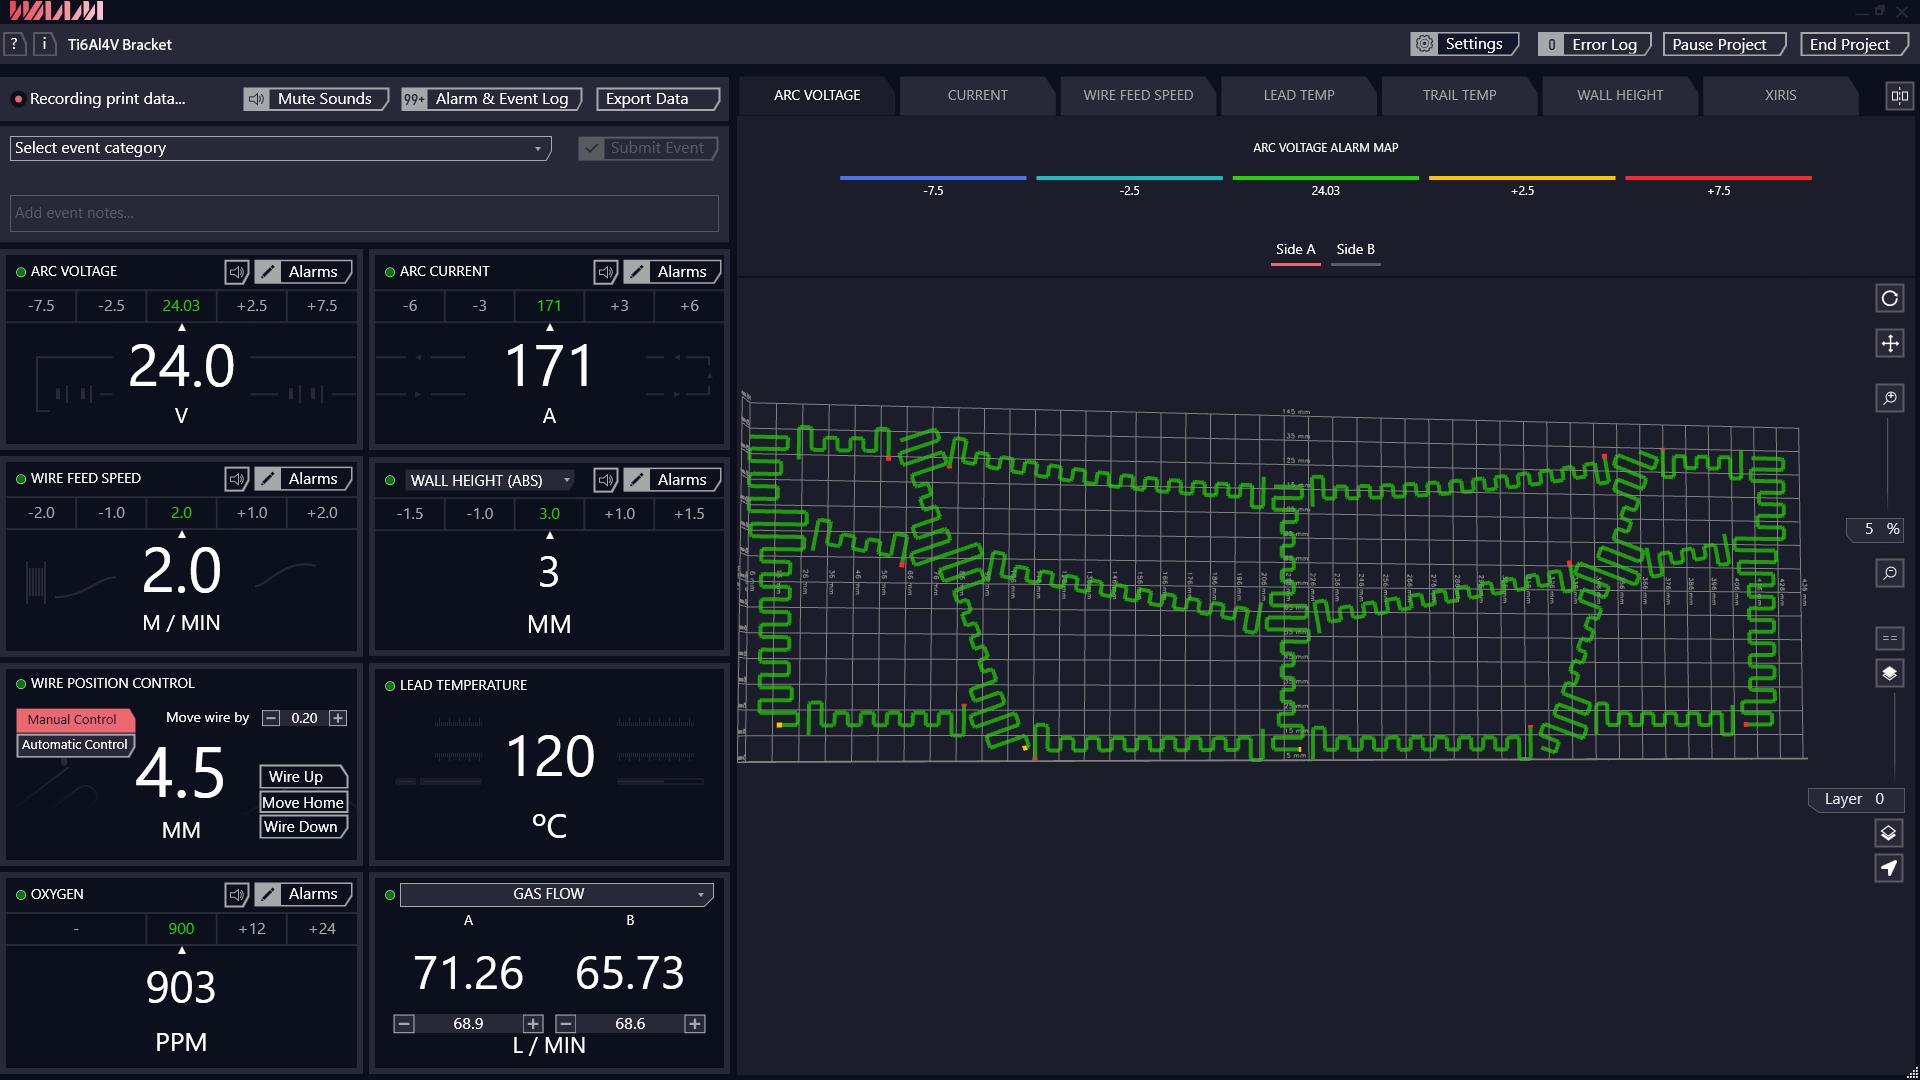
Task: Open Select event category dropdown
Action: click(280, 148)
